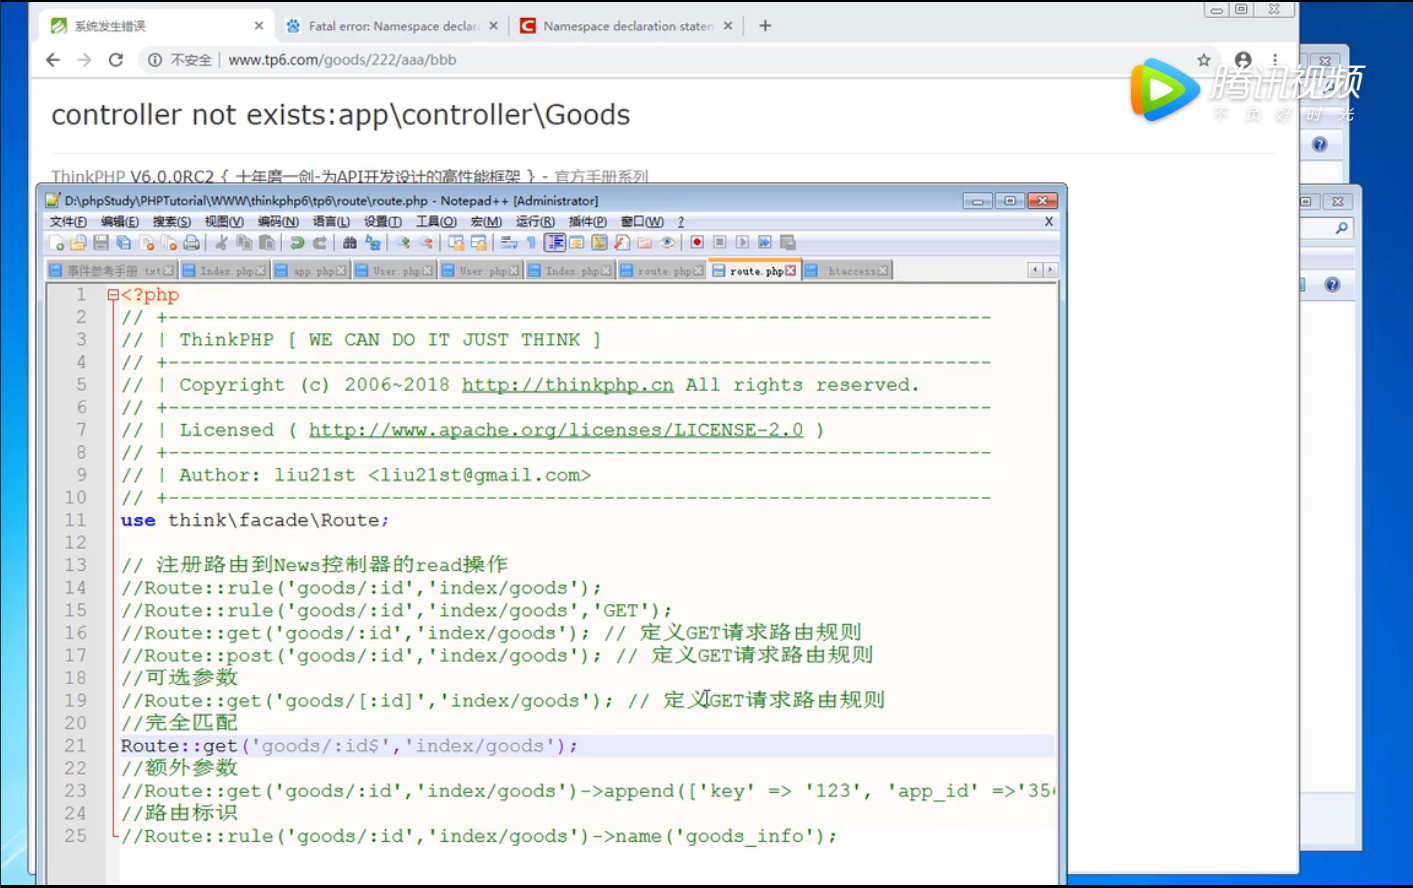The height and width of the screenshot is (888, 1413).
Task: Toggle file monitoring eye icon
Action: point(667,242)
